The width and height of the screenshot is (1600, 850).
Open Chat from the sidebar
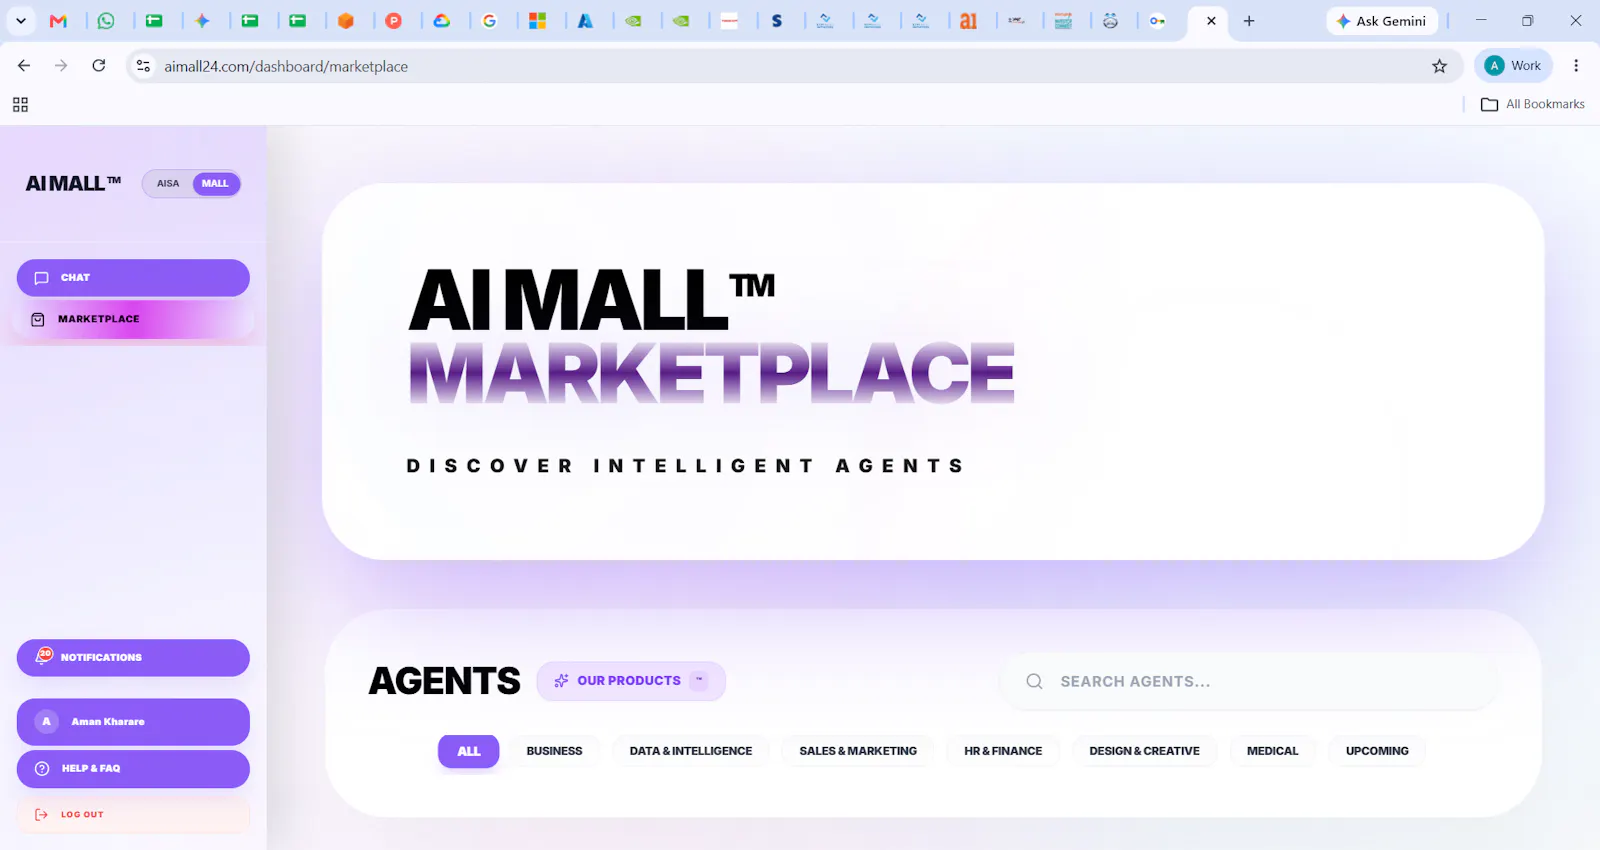coord(133,278)
